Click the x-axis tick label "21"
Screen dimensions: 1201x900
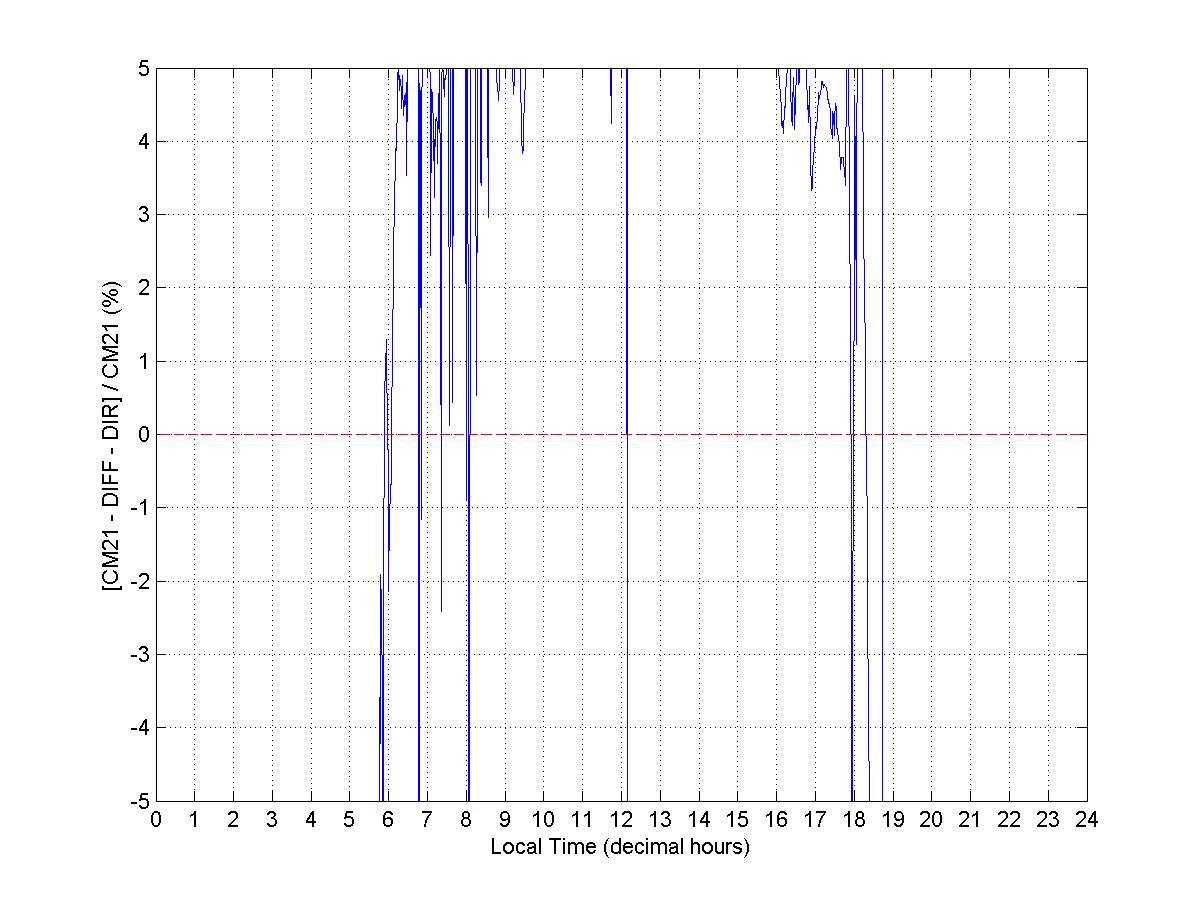[x=970, y=819]
